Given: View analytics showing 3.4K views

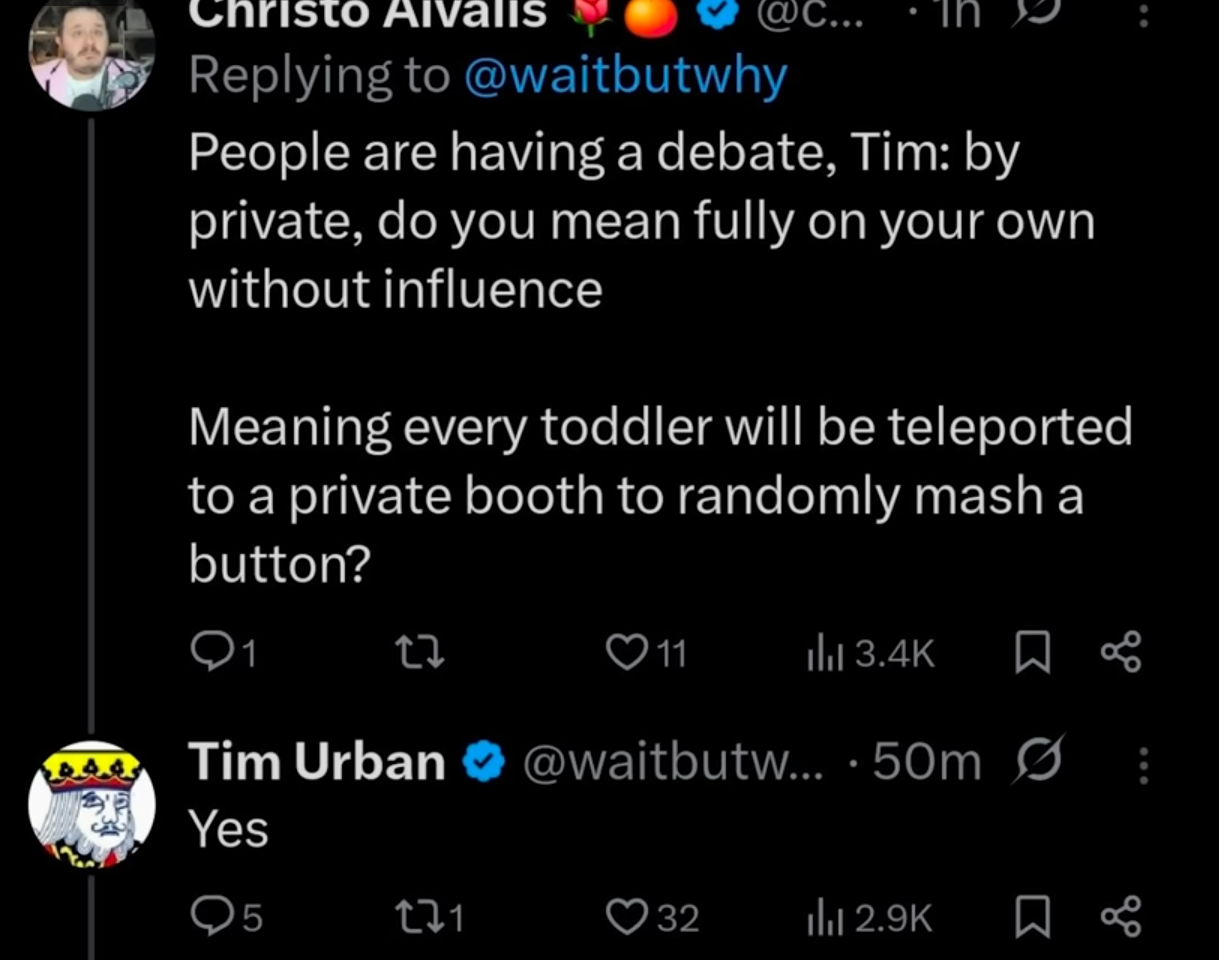Looking at the screenshot, I should pos(870,654).
